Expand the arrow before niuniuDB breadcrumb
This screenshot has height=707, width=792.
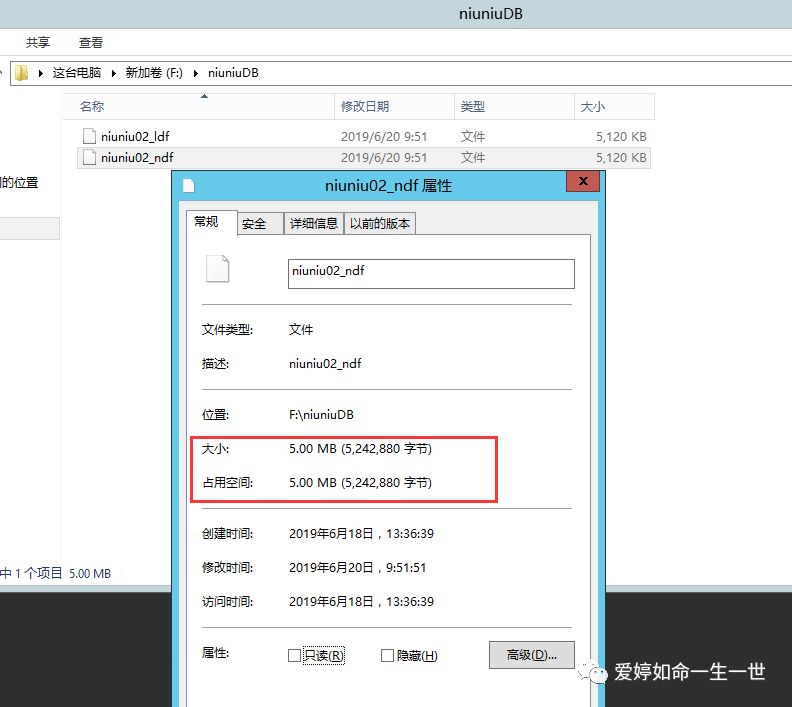point(196,73)
